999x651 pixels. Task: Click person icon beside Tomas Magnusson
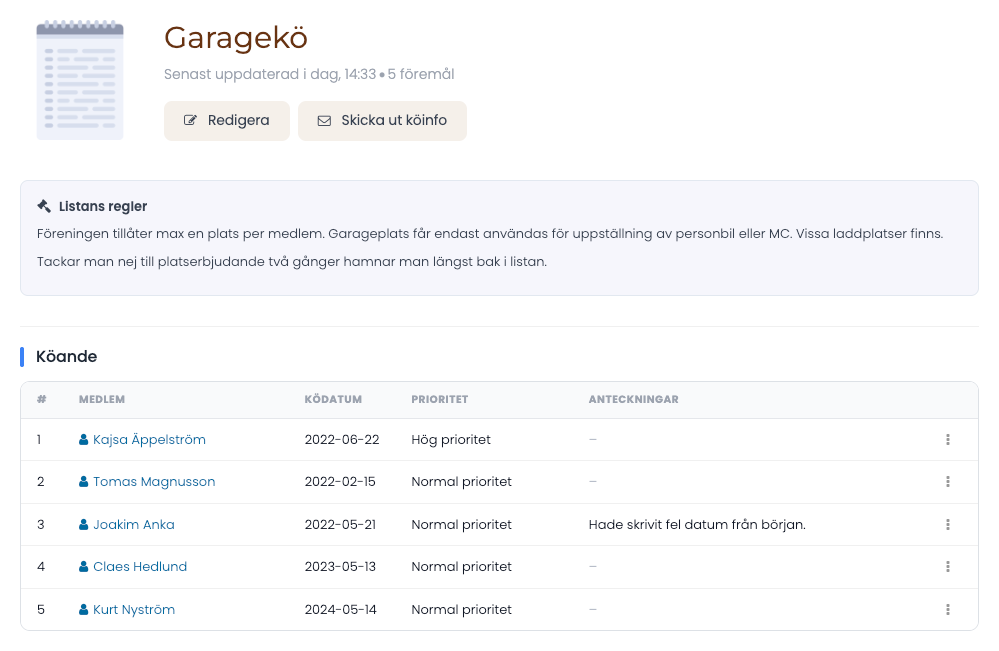[83, 482]
